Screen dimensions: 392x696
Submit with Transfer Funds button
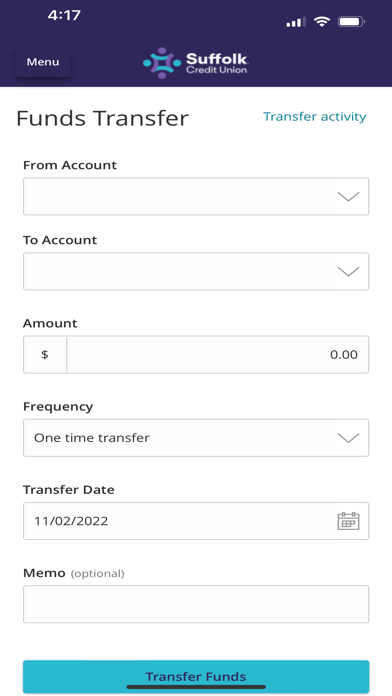(x=196, y=676)
